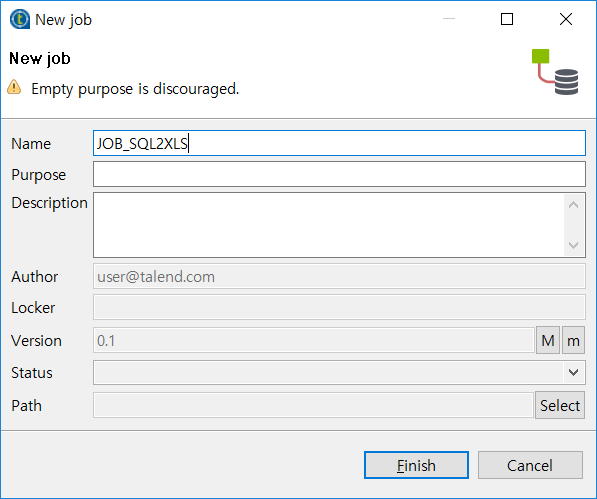Image resolution: width=597 pixels, height=499 pixels.
Task: Click the warning triangle icon
Action: (14, 87)
